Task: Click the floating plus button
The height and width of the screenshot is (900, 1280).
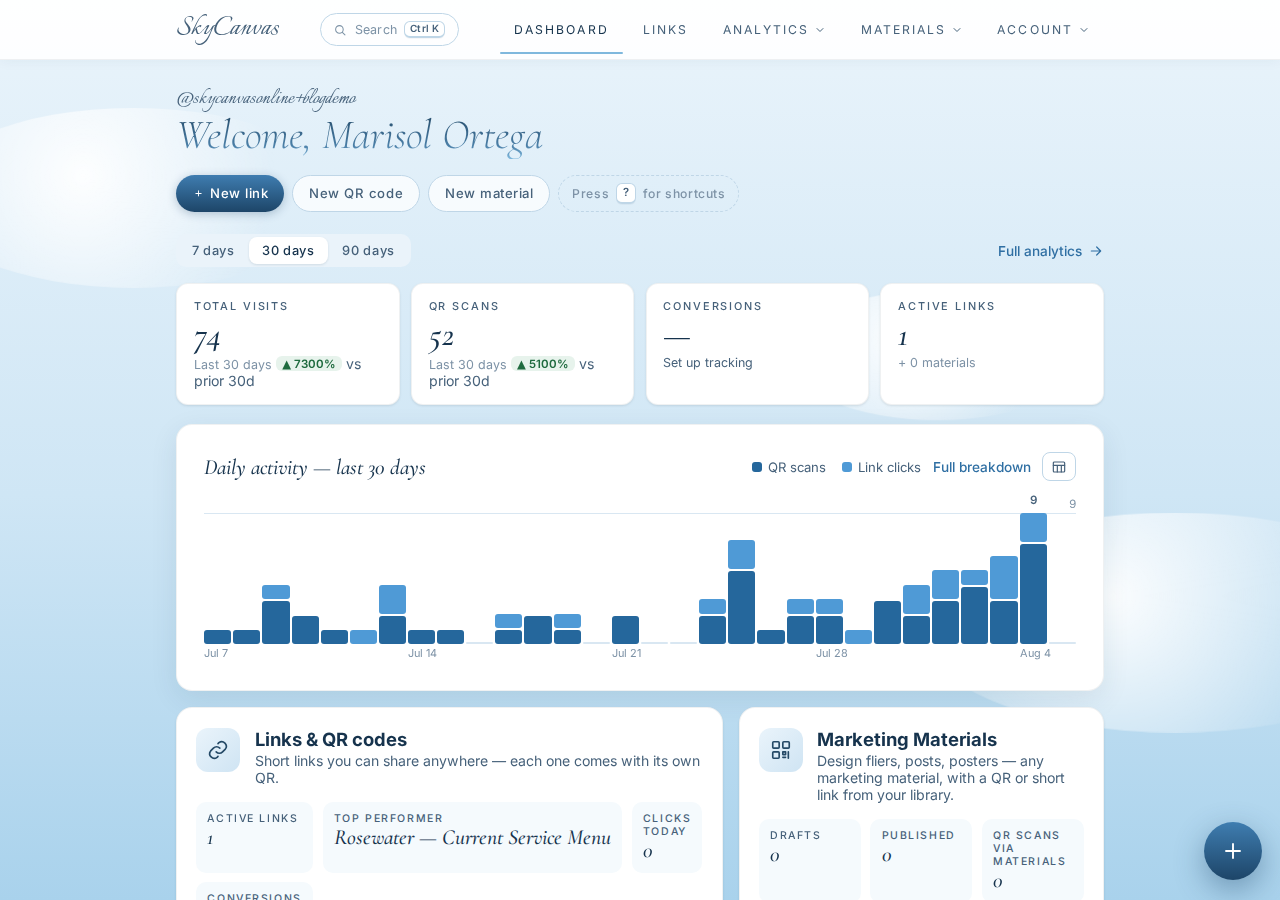Action: point(1233,851)
